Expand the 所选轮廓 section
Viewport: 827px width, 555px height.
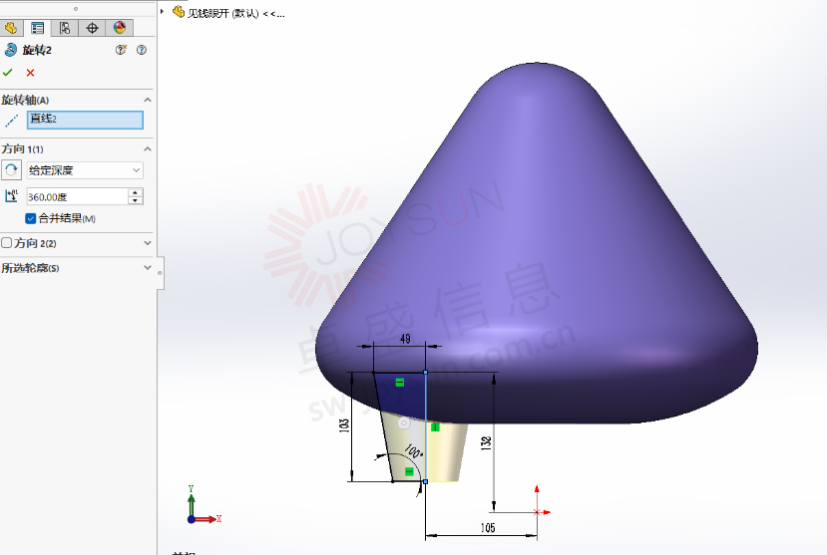tap(148, 268)
